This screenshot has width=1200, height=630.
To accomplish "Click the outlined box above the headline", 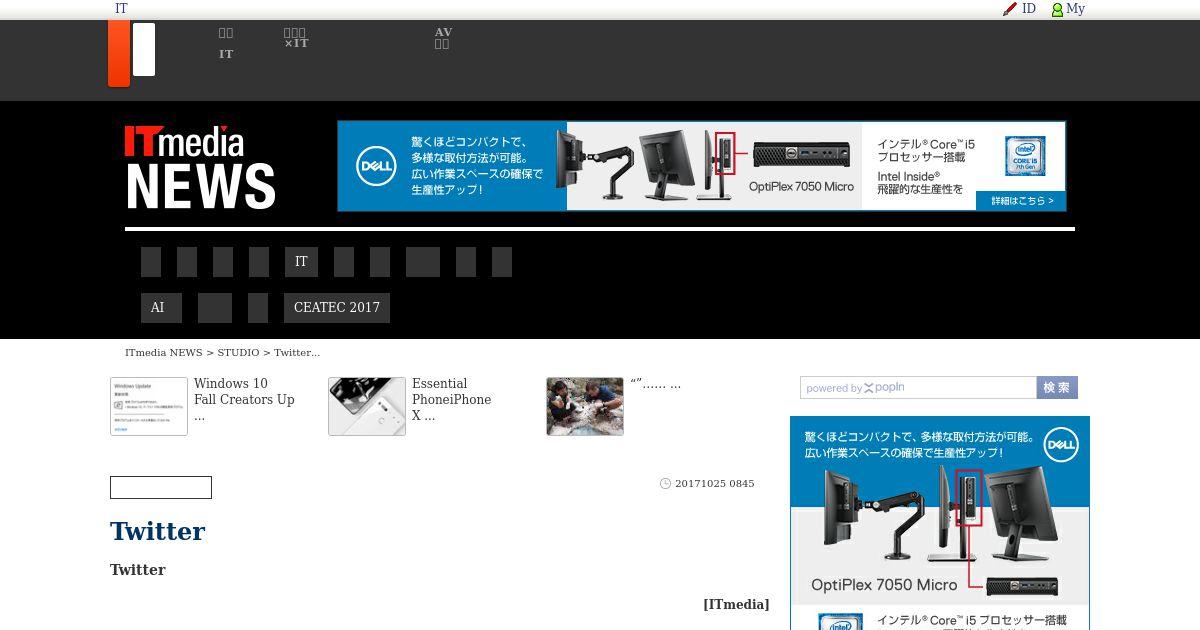I will point(161,488).
